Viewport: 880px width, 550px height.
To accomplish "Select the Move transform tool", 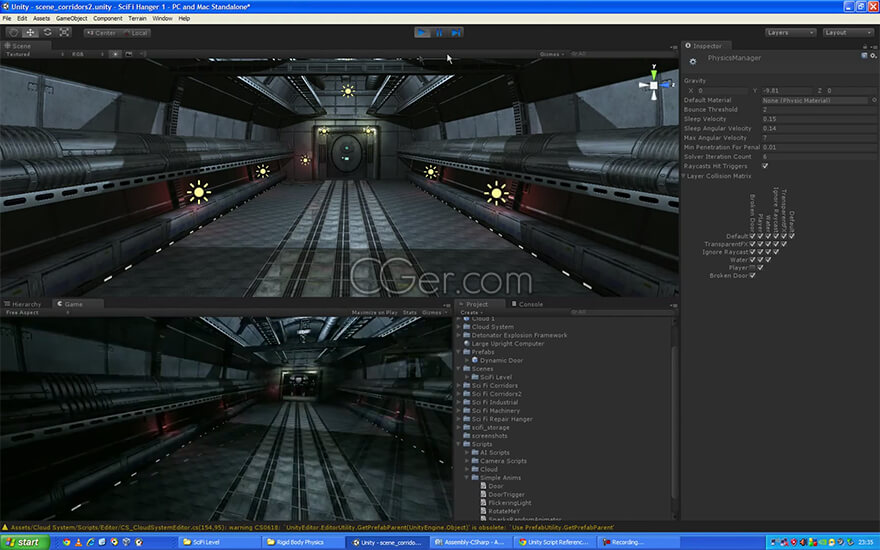I will (30, 33).
